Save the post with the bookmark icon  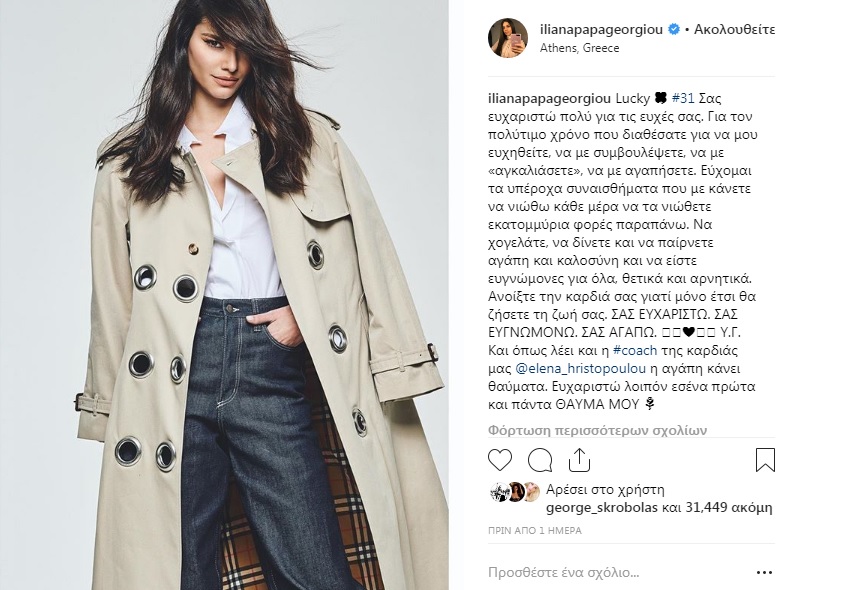[765, 460]
